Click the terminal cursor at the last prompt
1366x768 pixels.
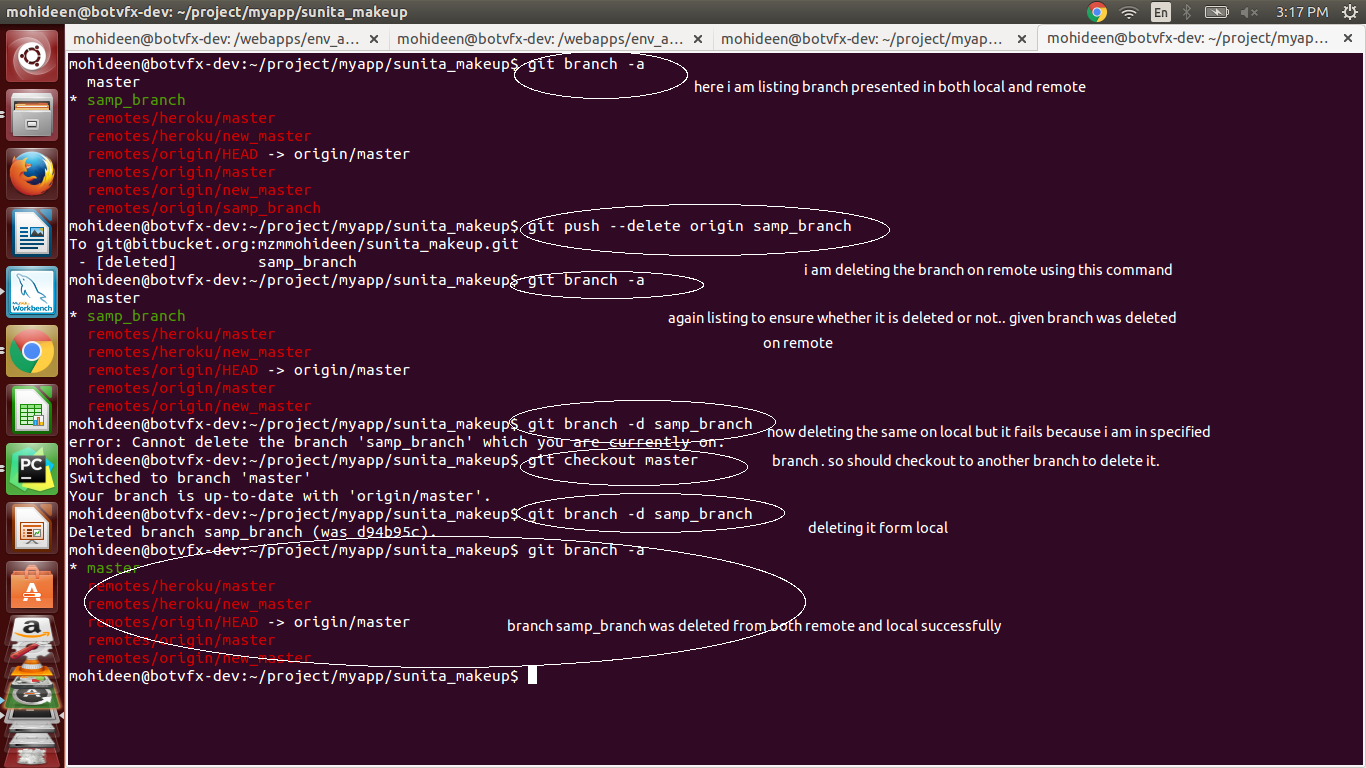[533, 676]
